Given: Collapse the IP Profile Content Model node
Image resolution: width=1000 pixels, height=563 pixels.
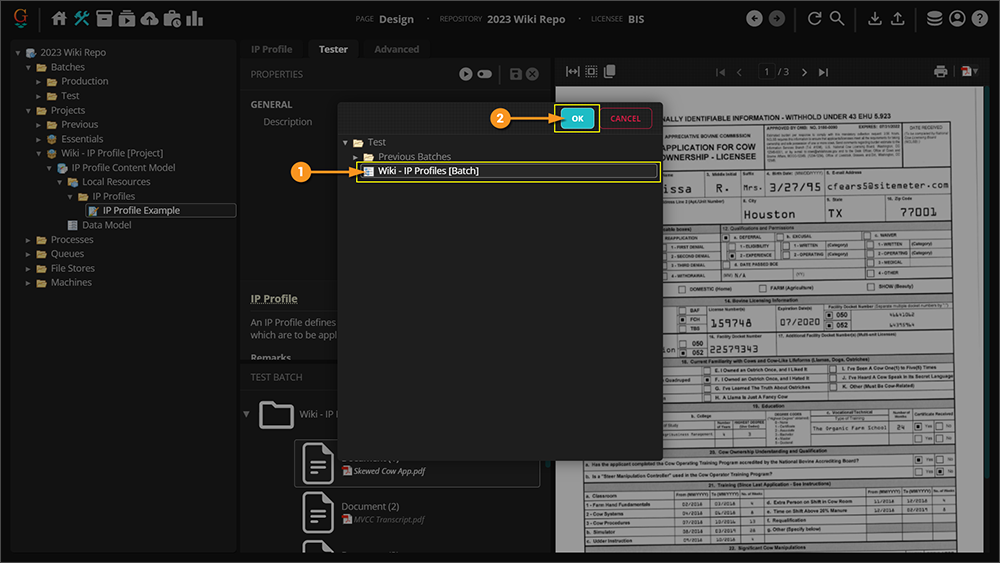Looking at the screenshot, I should pyautogui.click(x=49, y=168).
